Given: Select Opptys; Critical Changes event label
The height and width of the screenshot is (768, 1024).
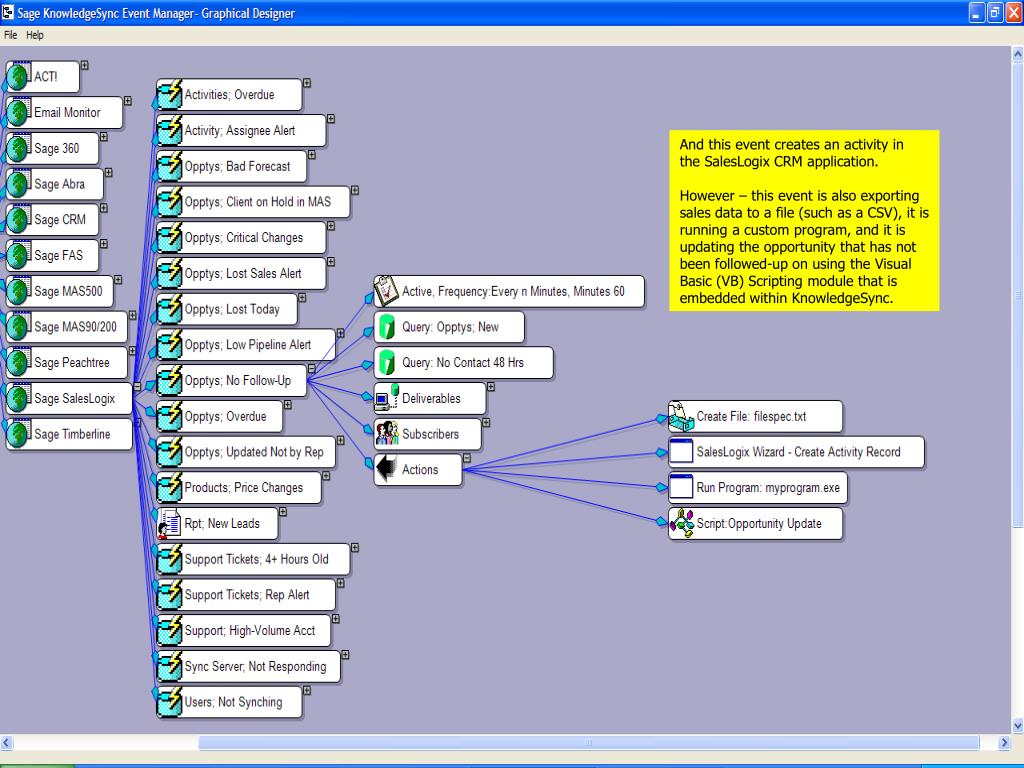Looking at the screenshot, I should 244,238.
